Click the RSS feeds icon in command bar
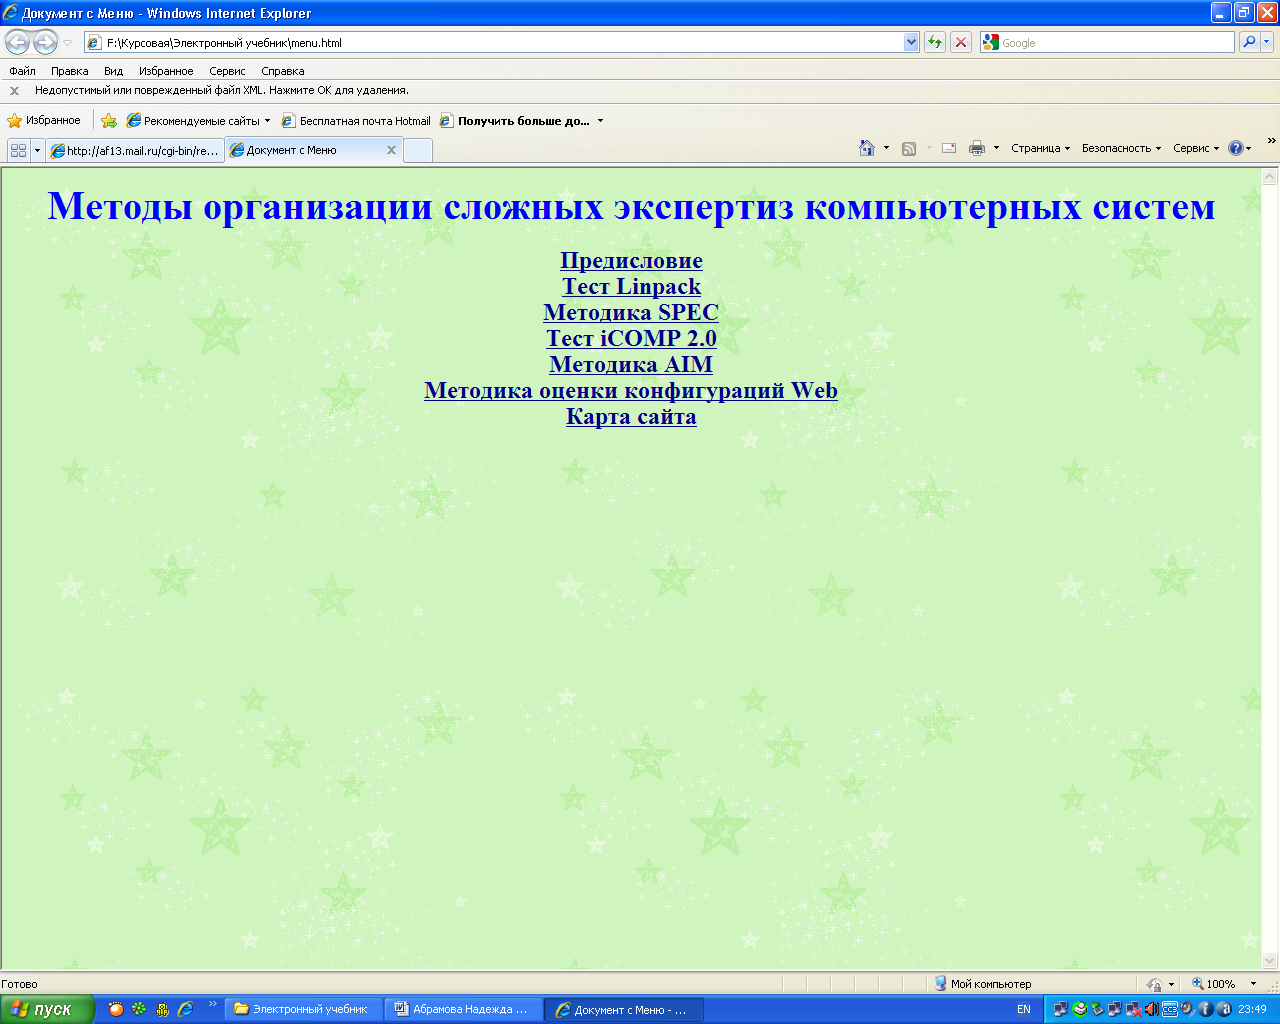Screen dimensions: 1280x1024 click(x=909, y=148)
